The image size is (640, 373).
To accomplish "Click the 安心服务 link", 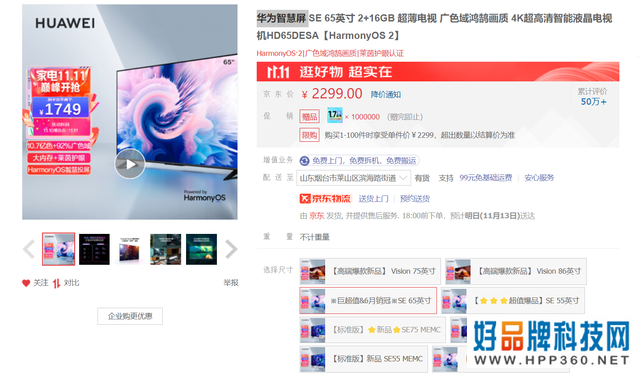I will [539, 178].
